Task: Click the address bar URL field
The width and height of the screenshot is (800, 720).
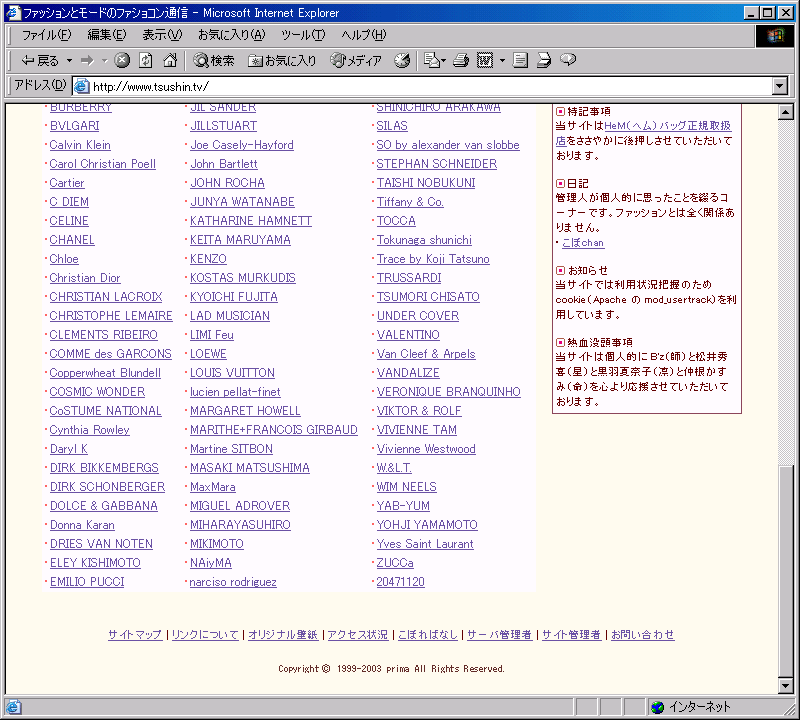Action: click(431, 86)
